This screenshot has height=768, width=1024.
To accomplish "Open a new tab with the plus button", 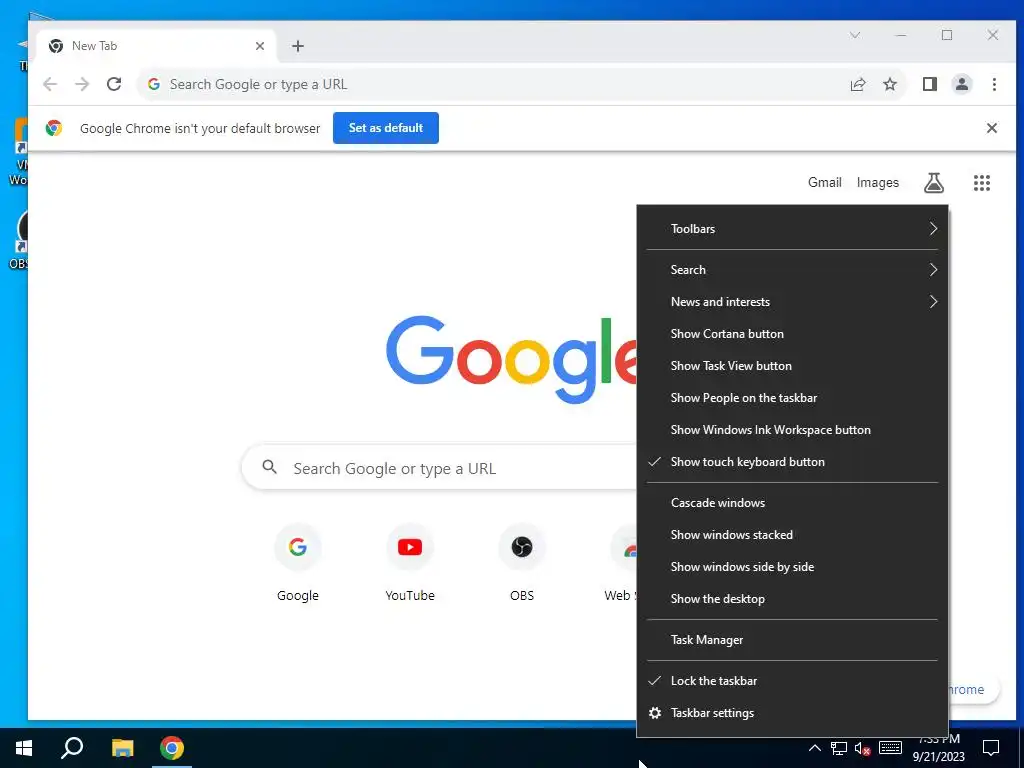I will [x=298, y=46].
